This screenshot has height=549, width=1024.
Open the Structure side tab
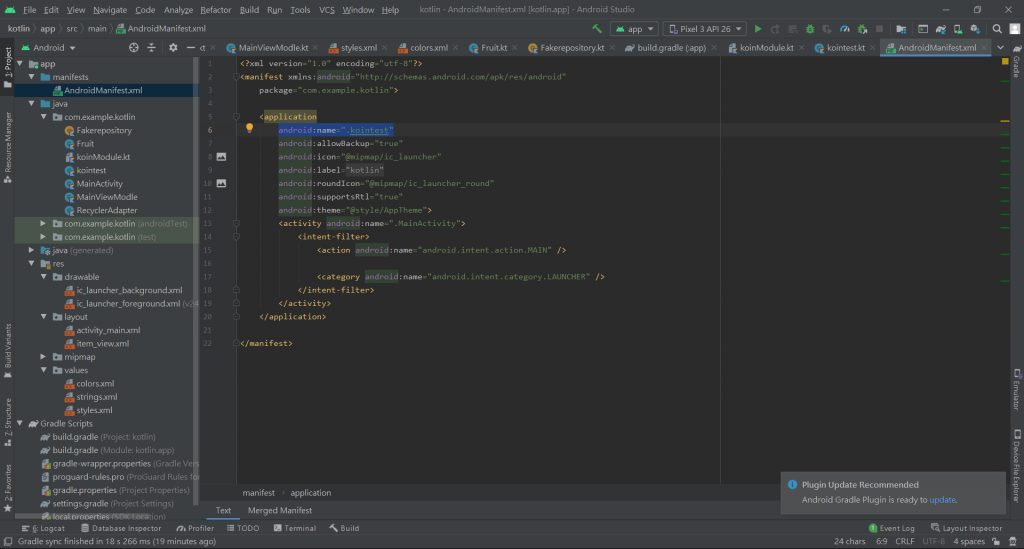[7, 422]
